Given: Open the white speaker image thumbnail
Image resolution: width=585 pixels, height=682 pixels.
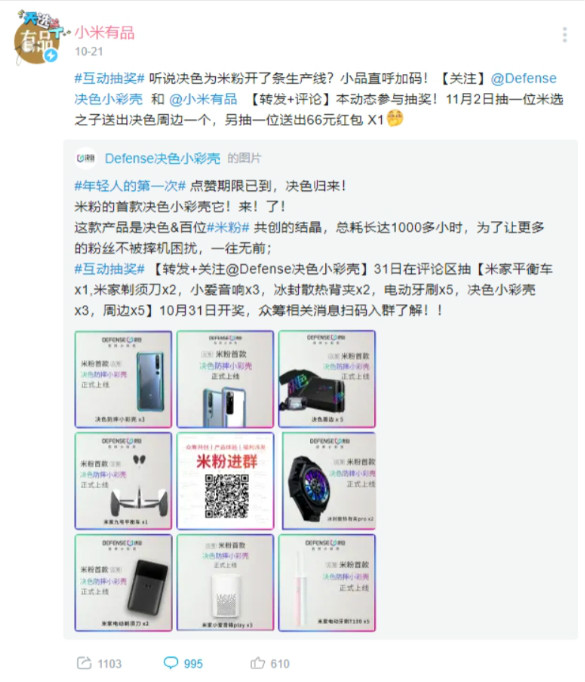Looking at the screenshot, I should [225, 583].
